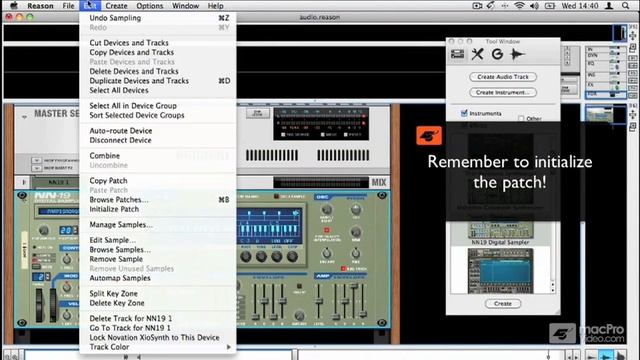Choose Go To Track for NN19 1
The width and height of the screenshot is (640, 360).
point(158,328)
